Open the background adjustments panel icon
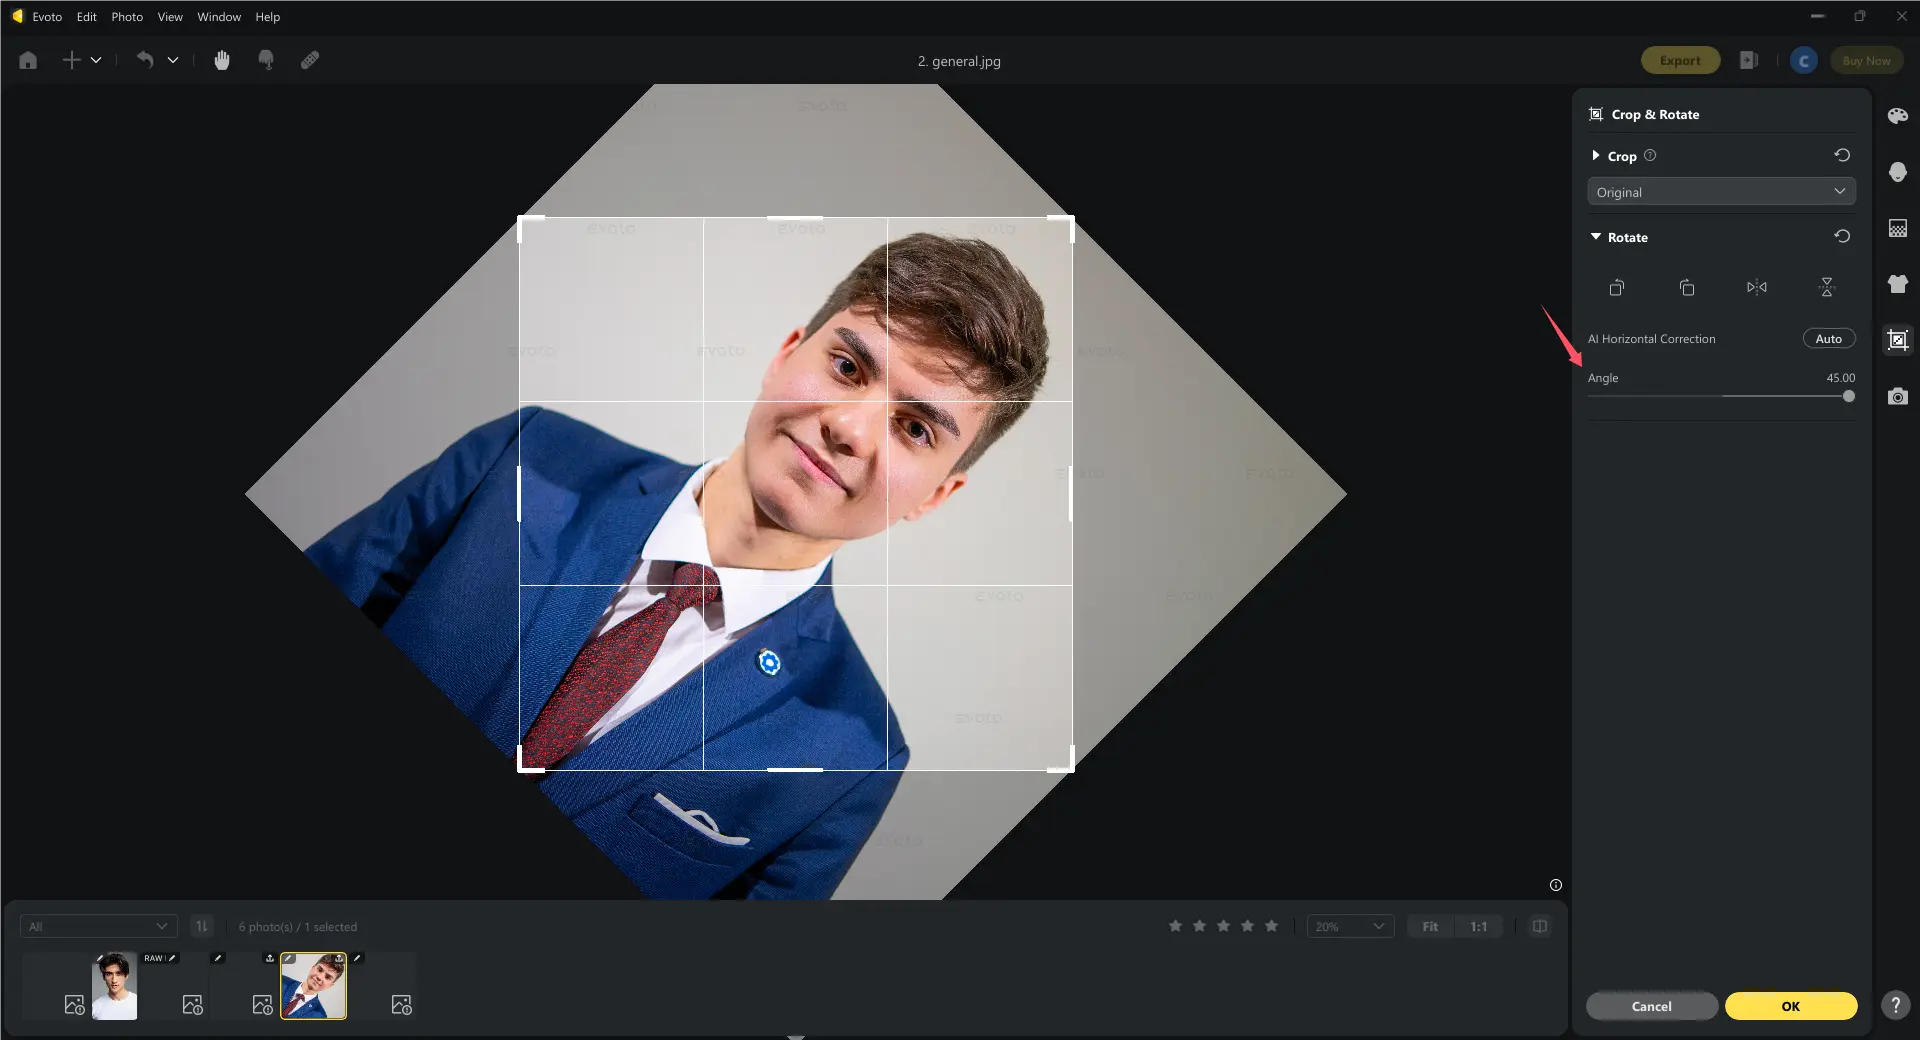 [x=1898, y=228]
